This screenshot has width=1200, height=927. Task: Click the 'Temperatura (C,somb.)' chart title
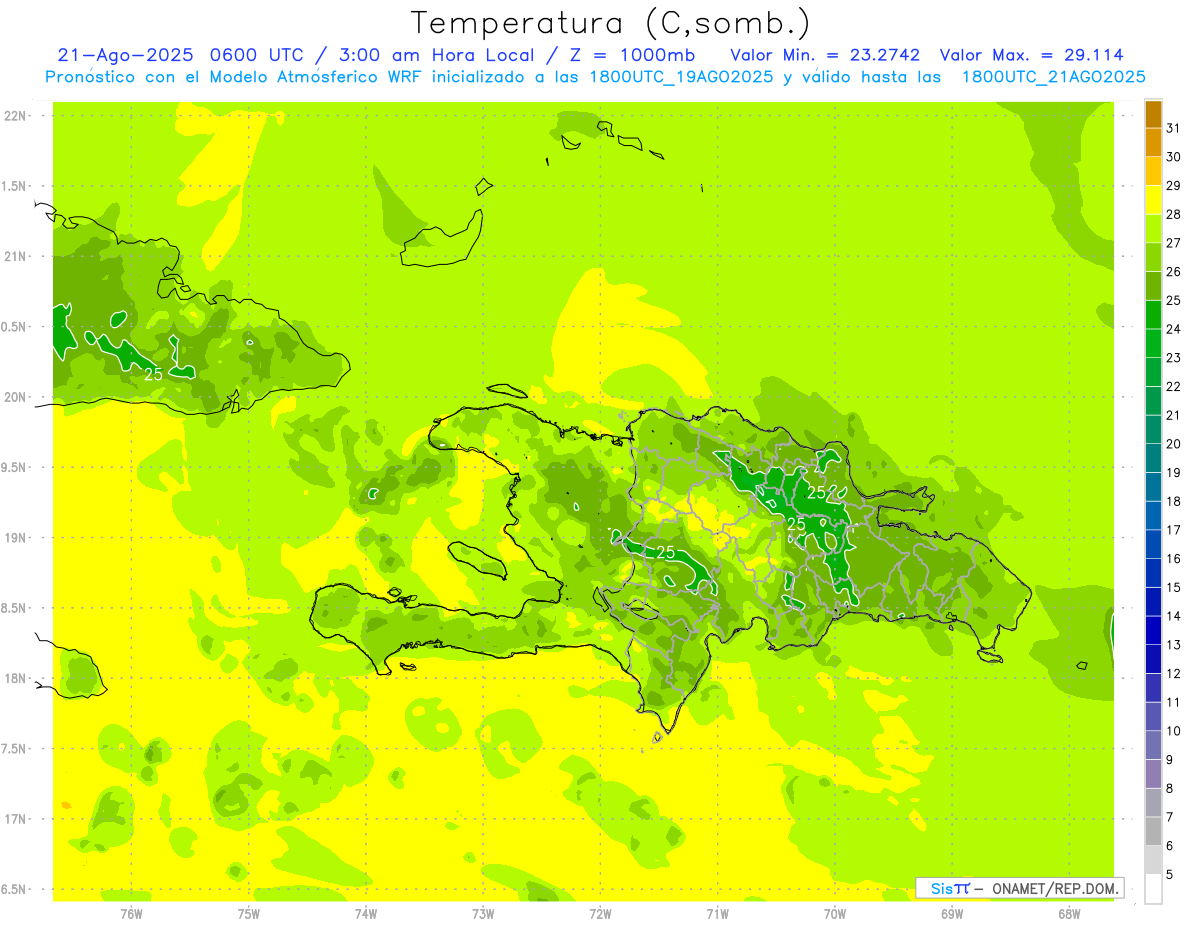pyautogui.click(x=610, y=23)
